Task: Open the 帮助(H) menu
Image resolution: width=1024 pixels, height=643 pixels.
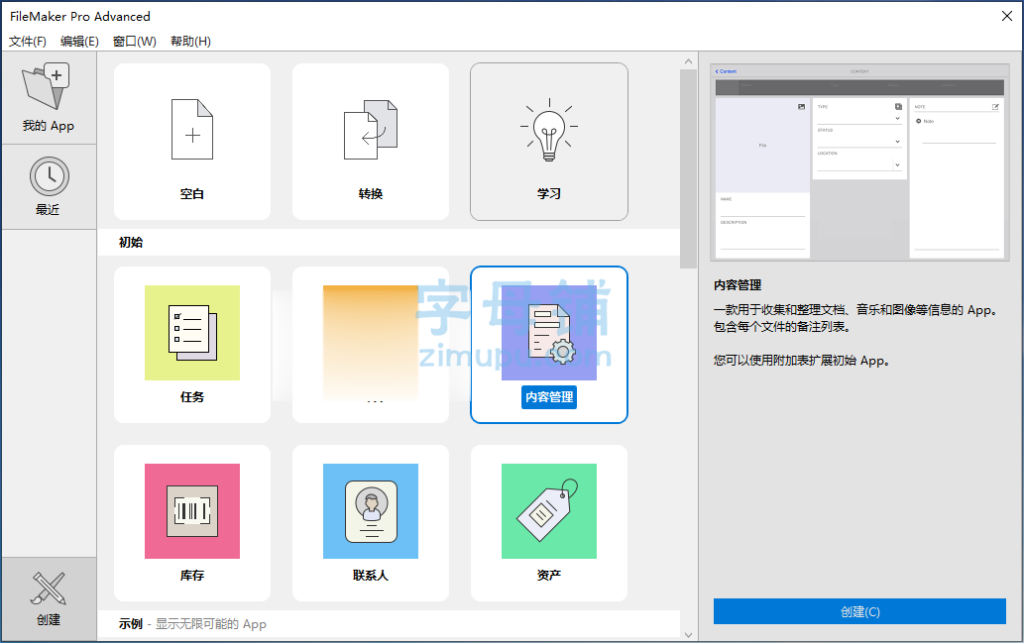Action: coord(190,41)
